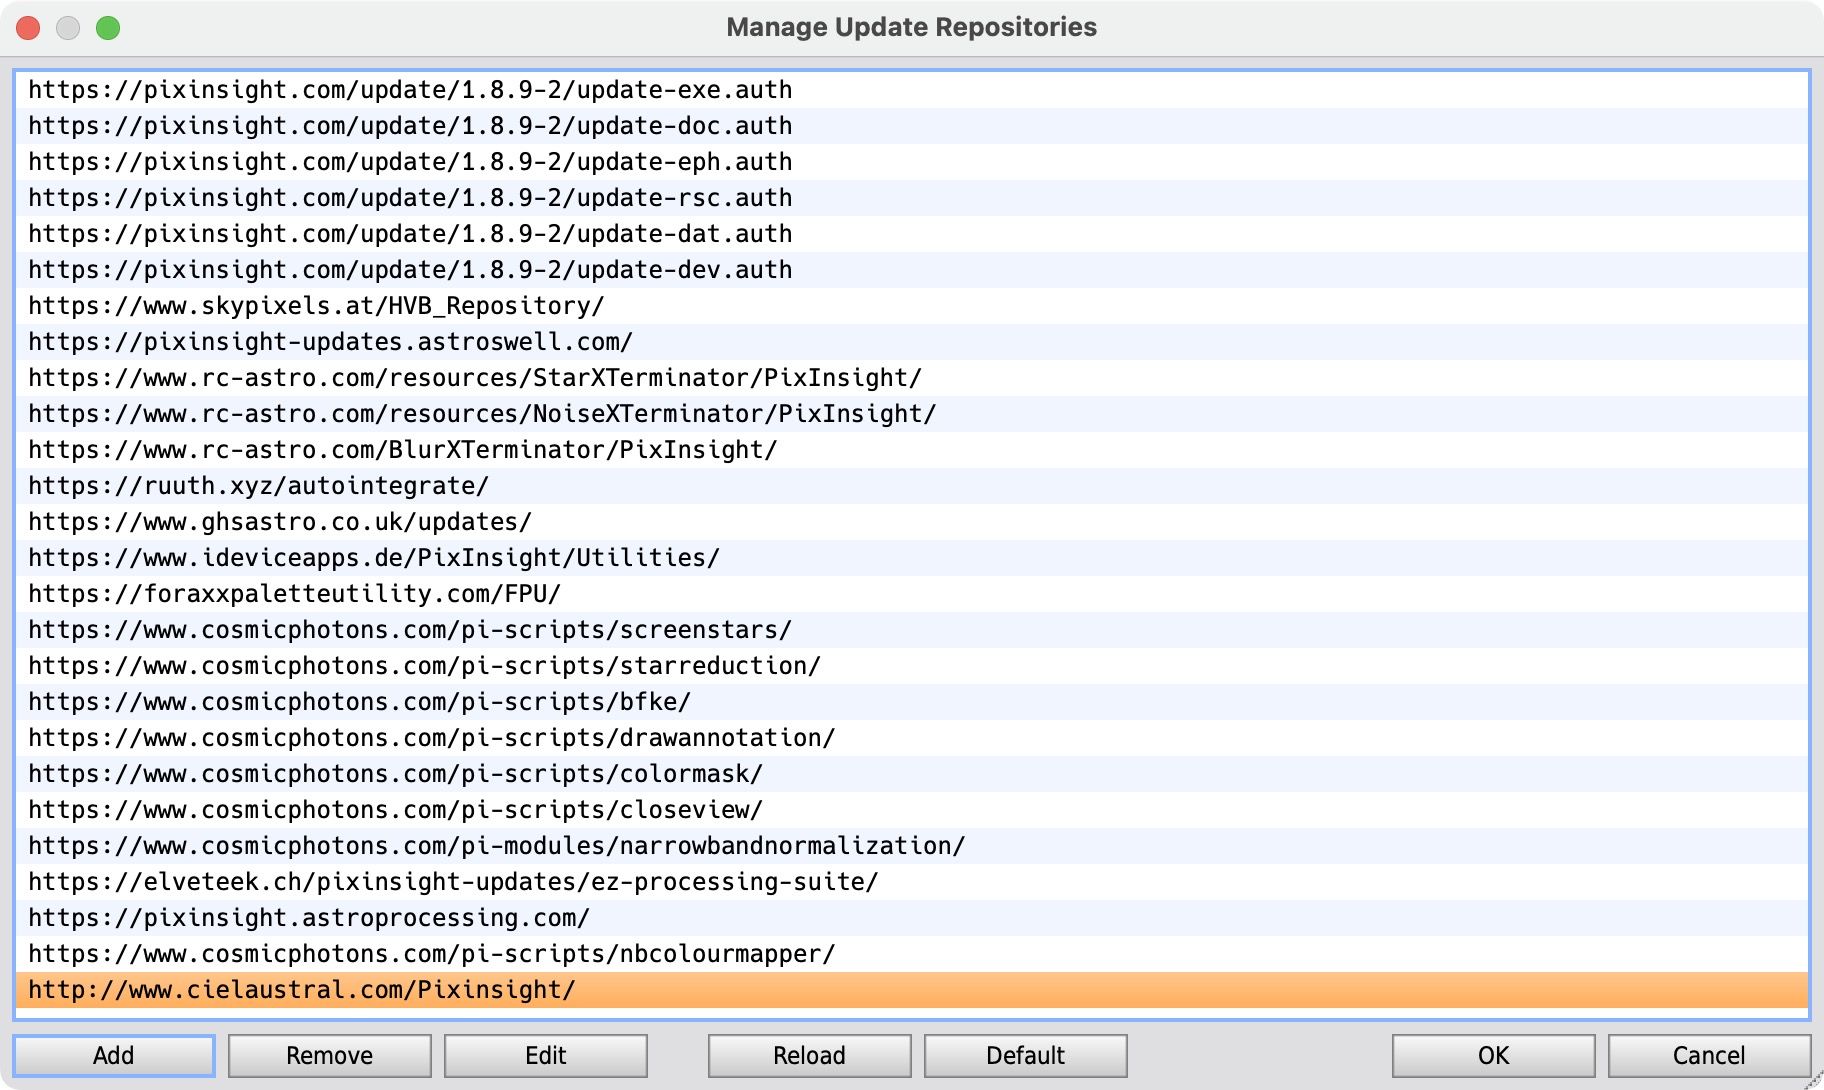Image resolution: width=1824 pixels, height=1090 pixels.
Task: Select the NoiseXTerminator repository row
Action: 912,414
